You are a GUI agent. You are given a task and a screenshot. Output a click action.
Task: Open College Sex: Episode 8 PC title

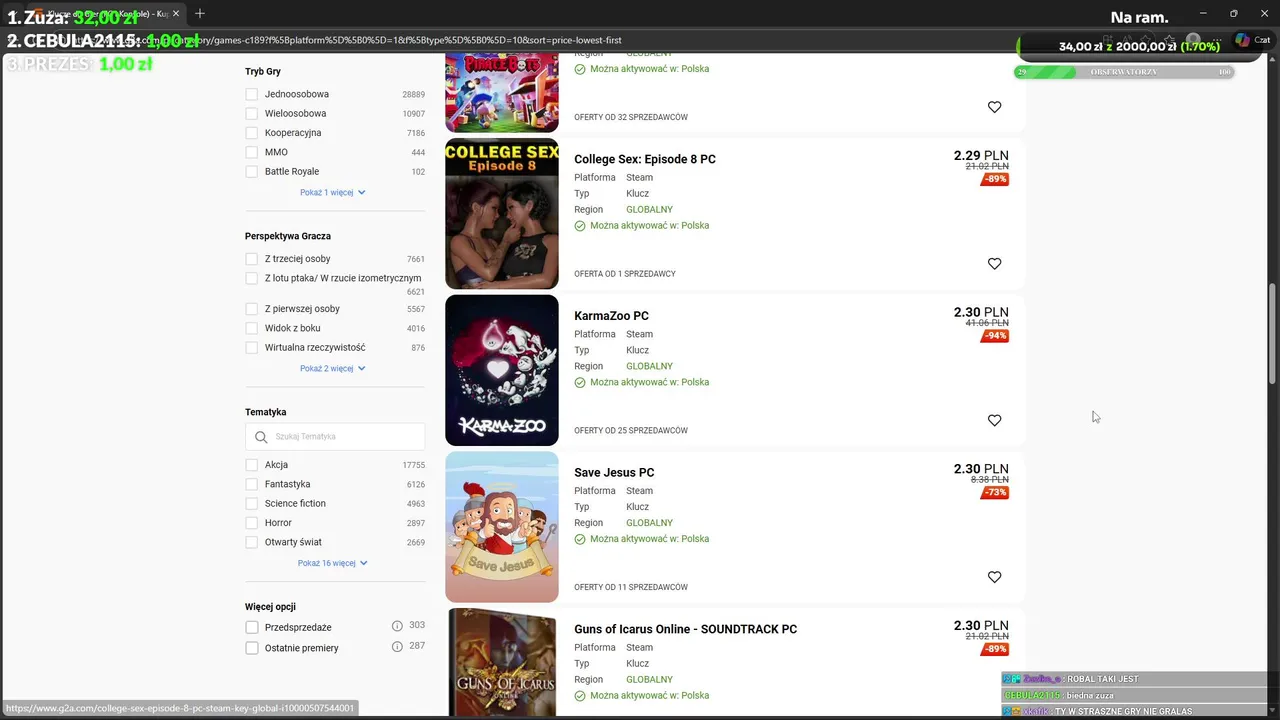[645, 159]
